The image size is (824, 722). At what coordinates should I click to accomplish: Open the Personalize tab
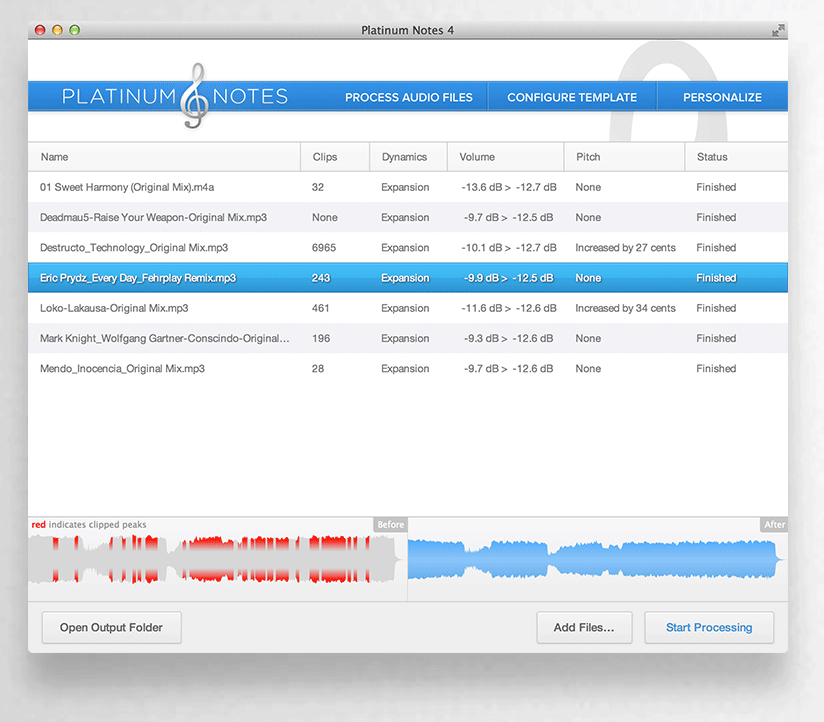(x=722, y=97)
